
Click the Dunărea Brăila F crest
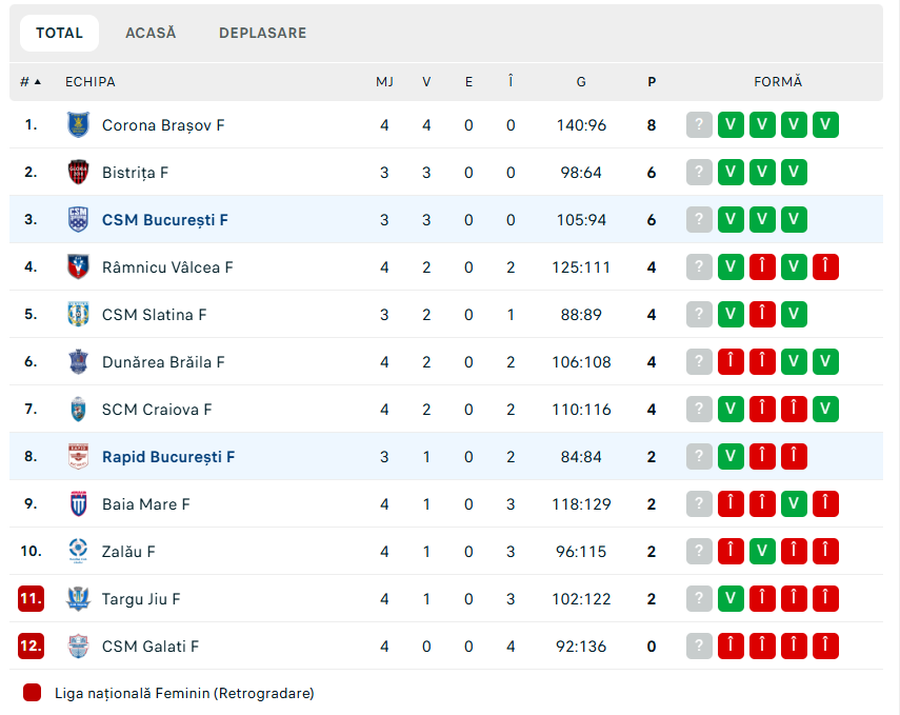pos(78,362)
